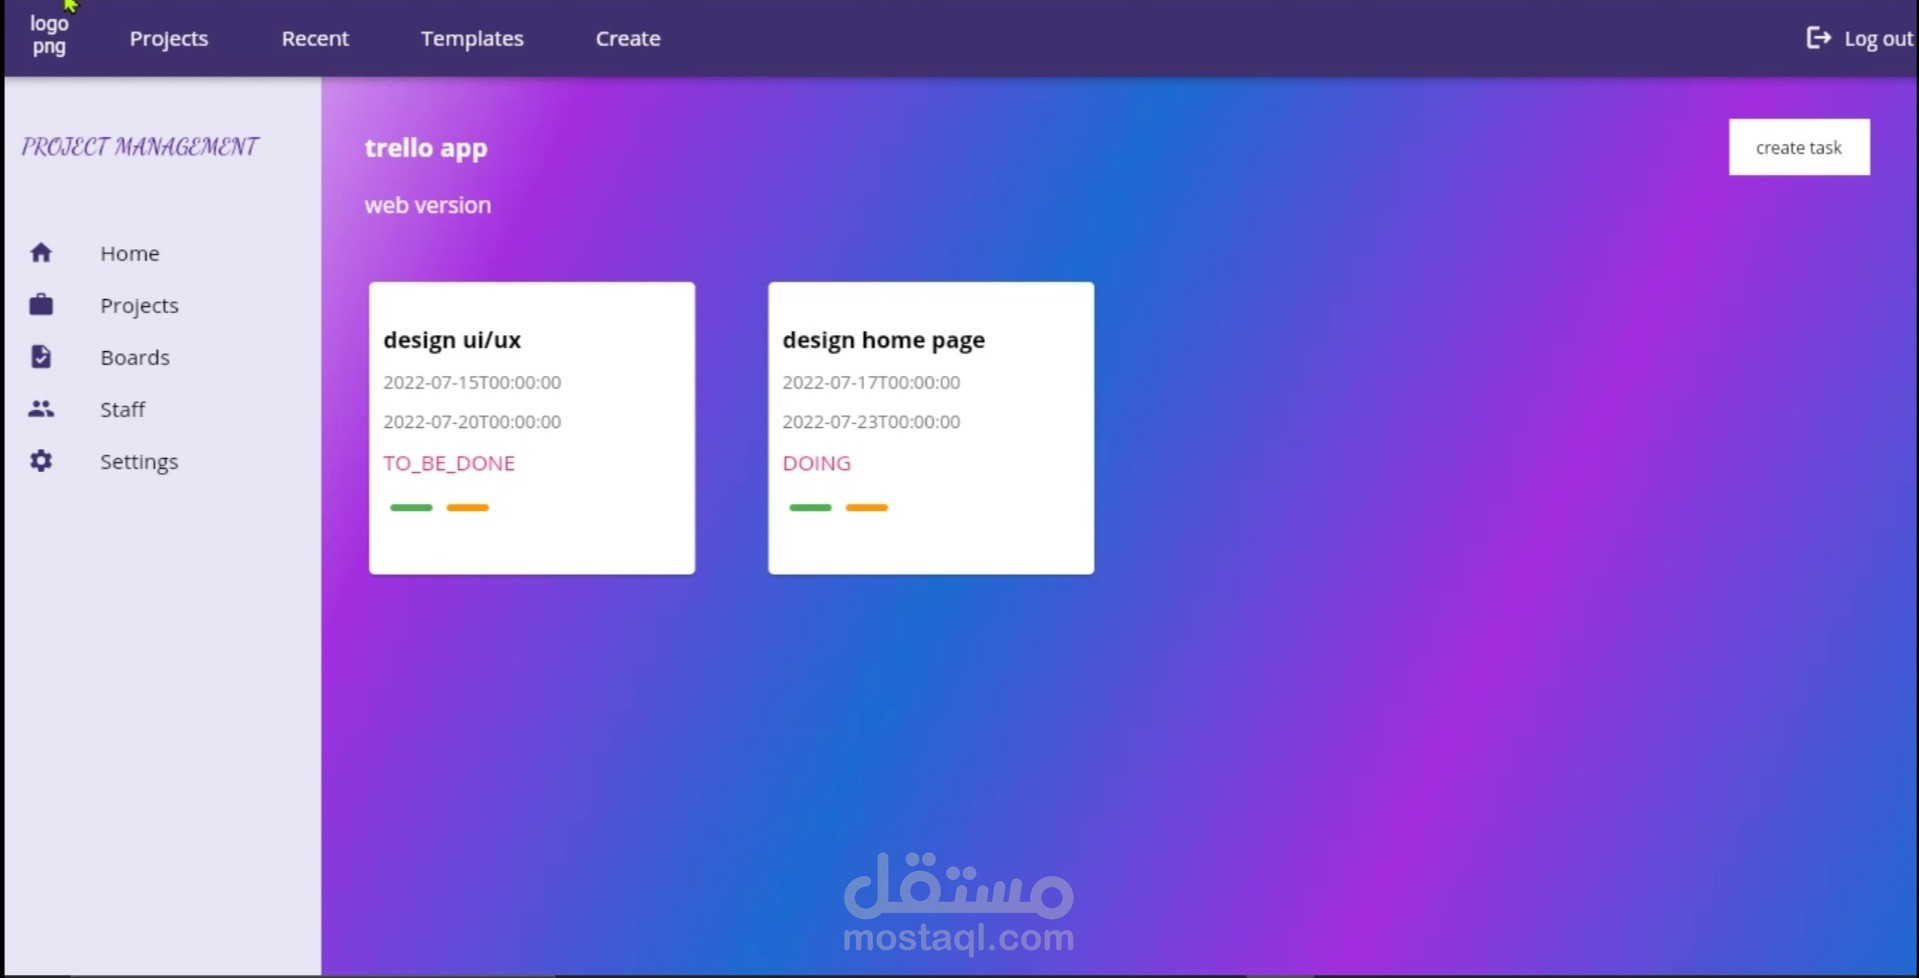Open Settings label in the sidebar
The height and width of the screenshot is (978, 1919).
click(139, 462)
